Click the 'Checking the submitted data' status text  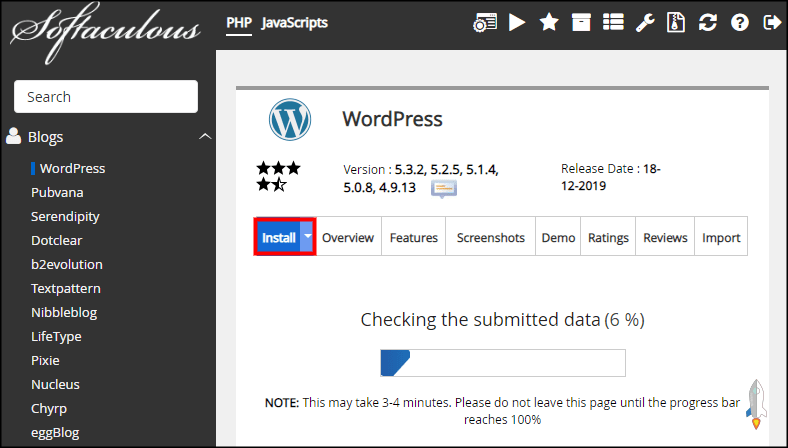point(503,320)
